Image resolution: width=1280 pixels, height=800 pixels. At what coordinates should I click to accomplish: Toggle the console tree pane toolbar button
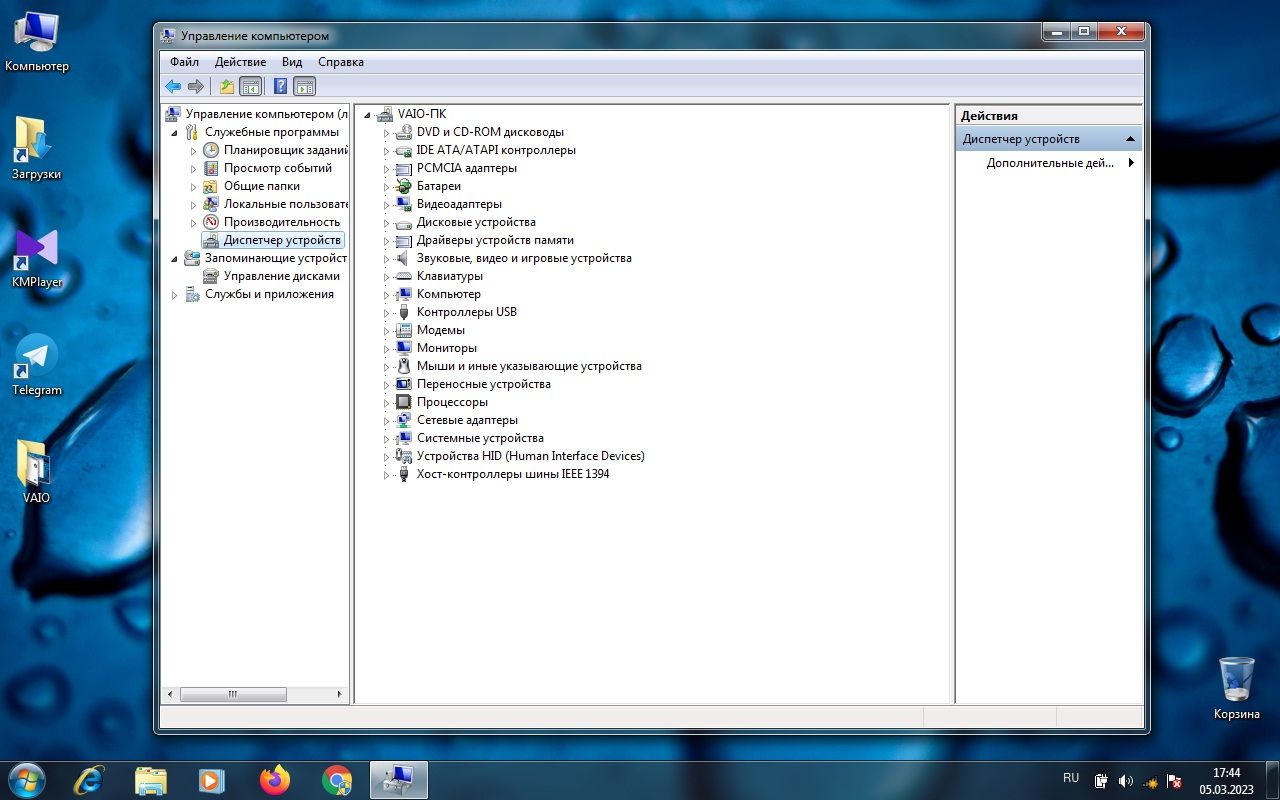(x=251, y=86)
